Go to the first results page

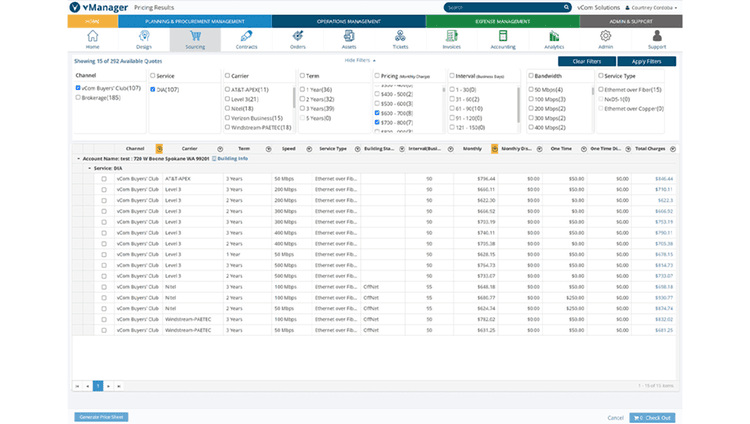tap(77, 386)
